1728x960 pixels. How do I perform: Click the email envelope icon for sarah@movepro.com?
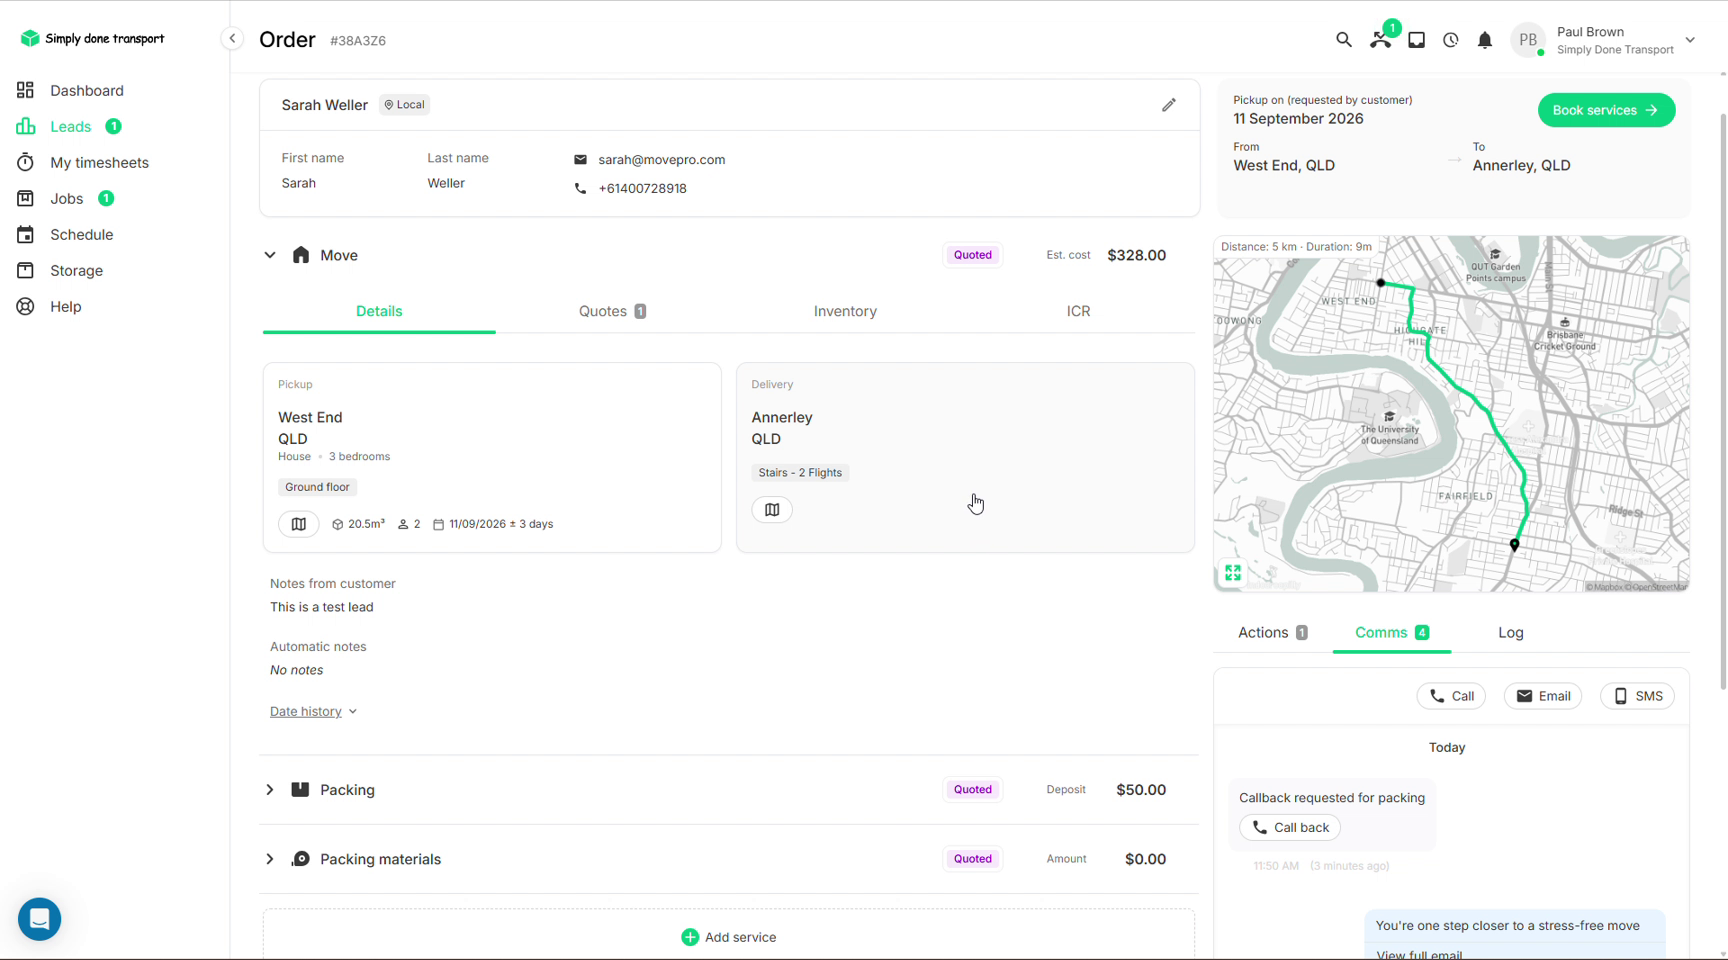580,160
